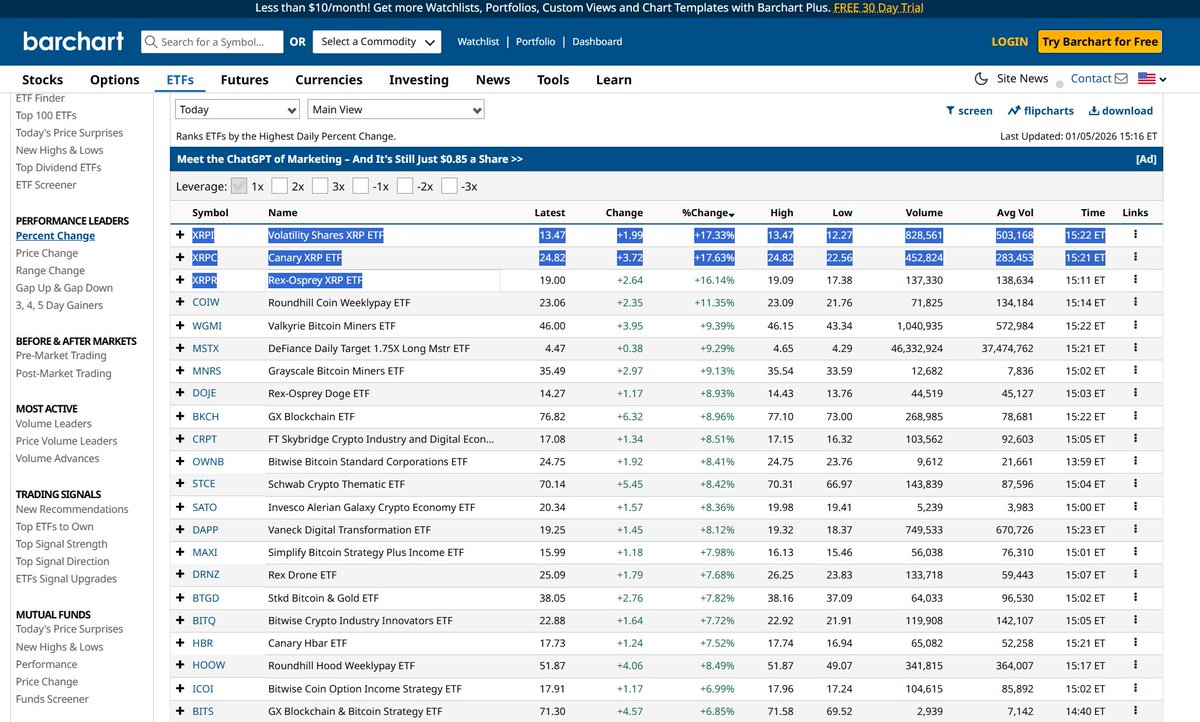Open the Links menu for XRPI row
This screenshot has width=1200, height=722.
pos(1135,234)
